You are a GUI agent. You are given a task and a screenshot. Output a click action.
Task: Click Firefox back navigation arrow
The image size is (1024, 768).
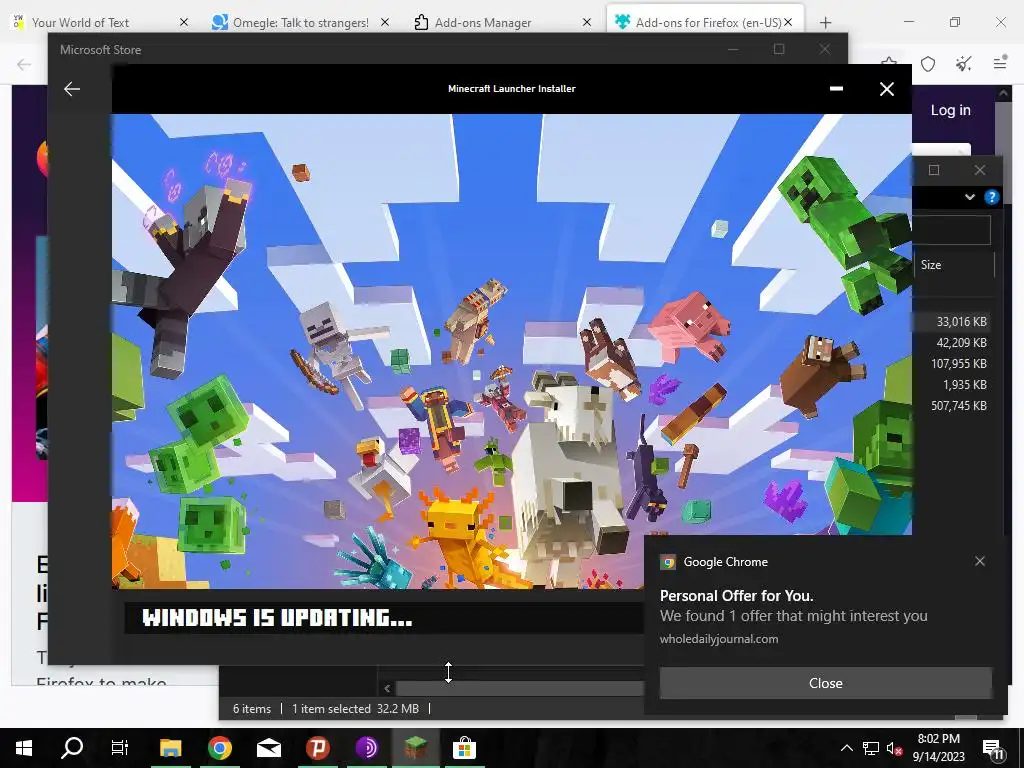tap(24, 64)
